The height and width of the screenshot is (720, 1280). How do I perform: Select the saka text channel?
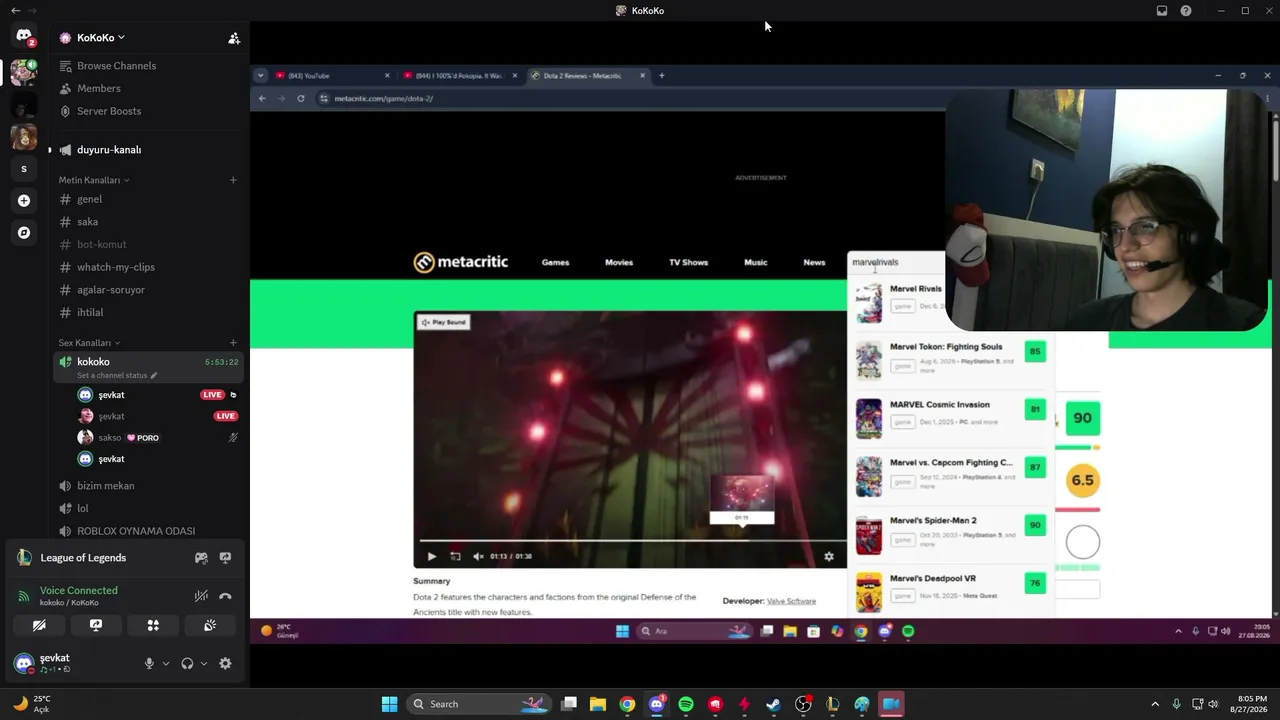point(148,222)
